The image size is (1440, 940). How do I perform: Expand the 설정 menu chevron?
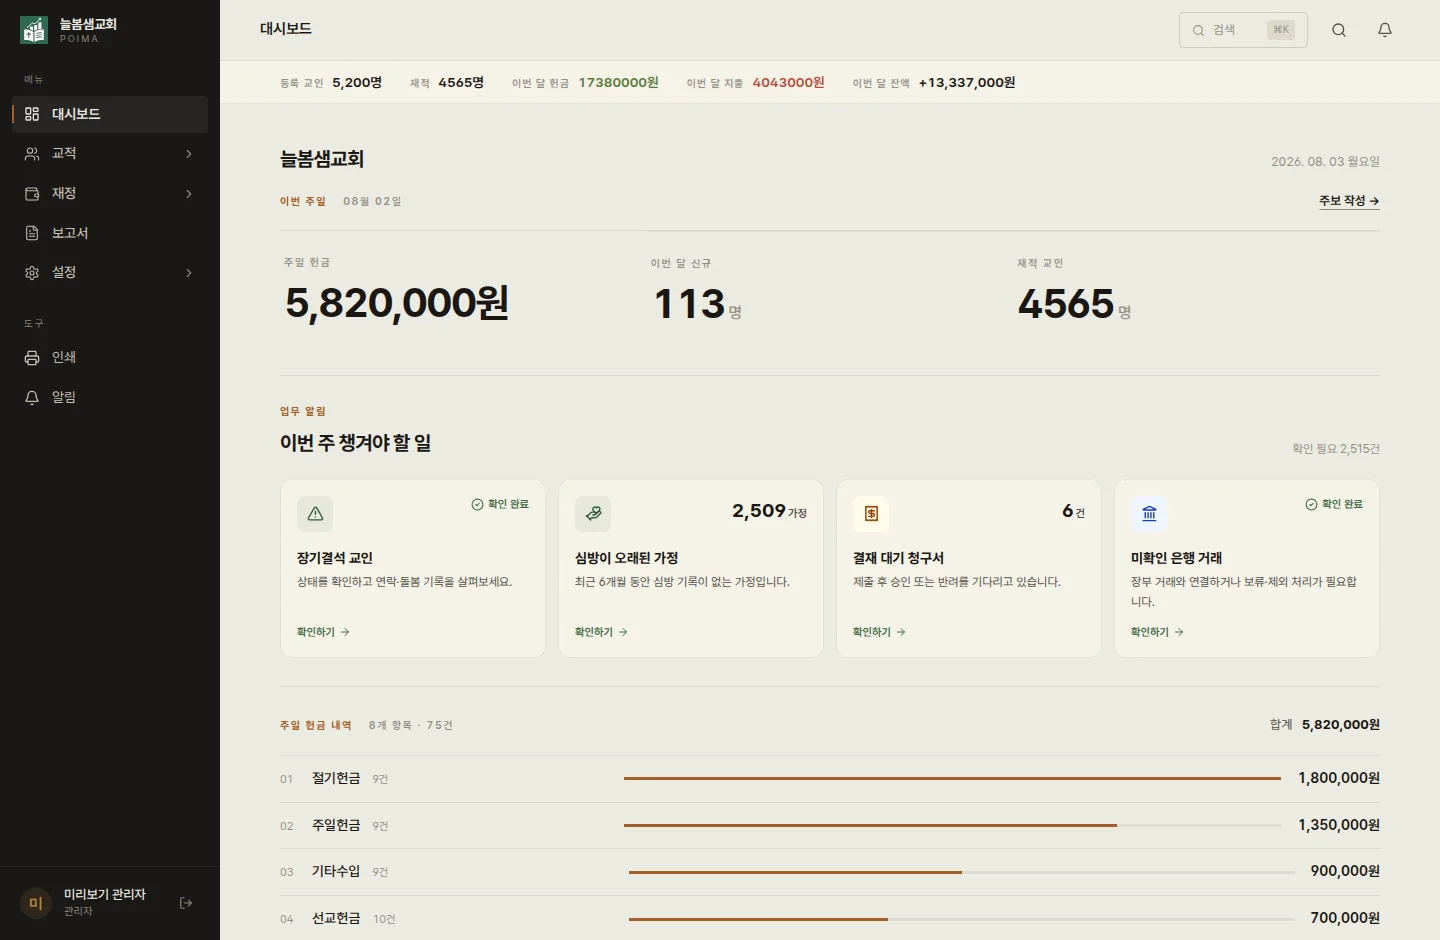(189, 273)
